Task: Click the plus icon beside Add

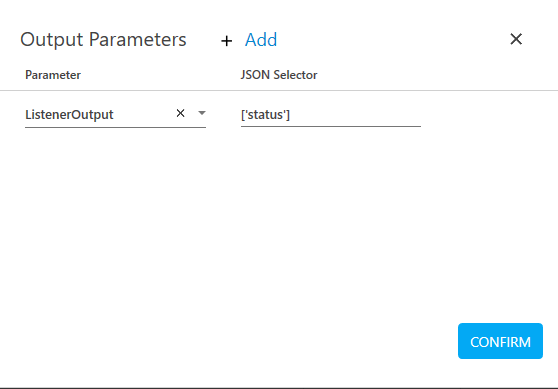Action: pos(226,41)
